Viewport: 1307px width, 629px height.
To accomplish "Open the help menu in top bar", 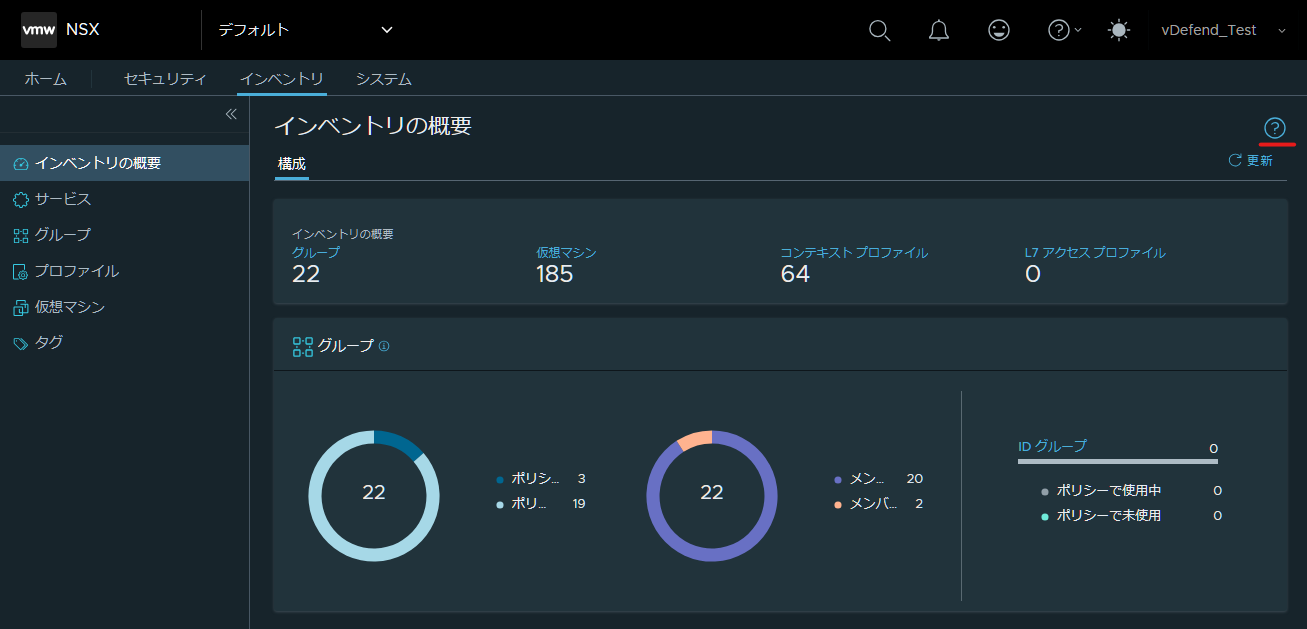I will tap(1064, 31).
